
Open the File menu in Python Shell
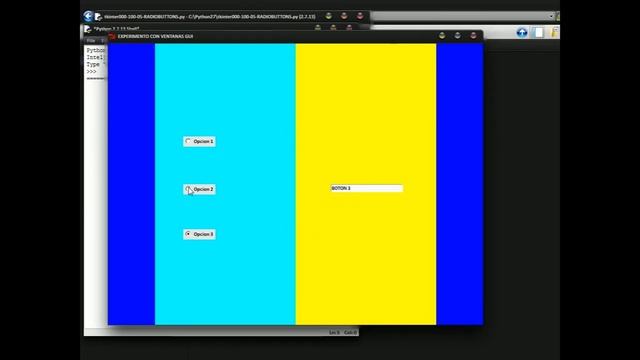pos(91,41)
